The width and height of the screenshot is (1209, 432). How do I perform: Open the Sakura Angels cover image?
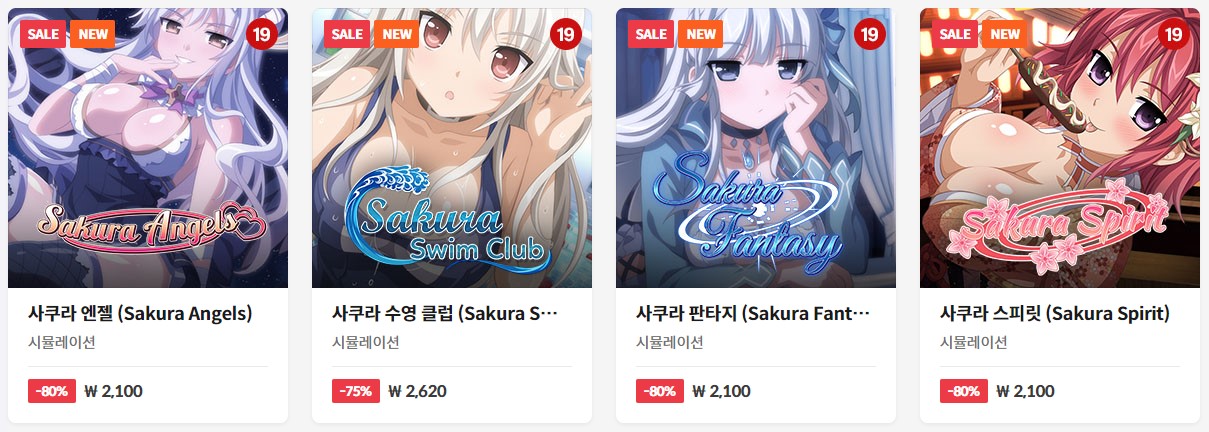tap(148, 148)
